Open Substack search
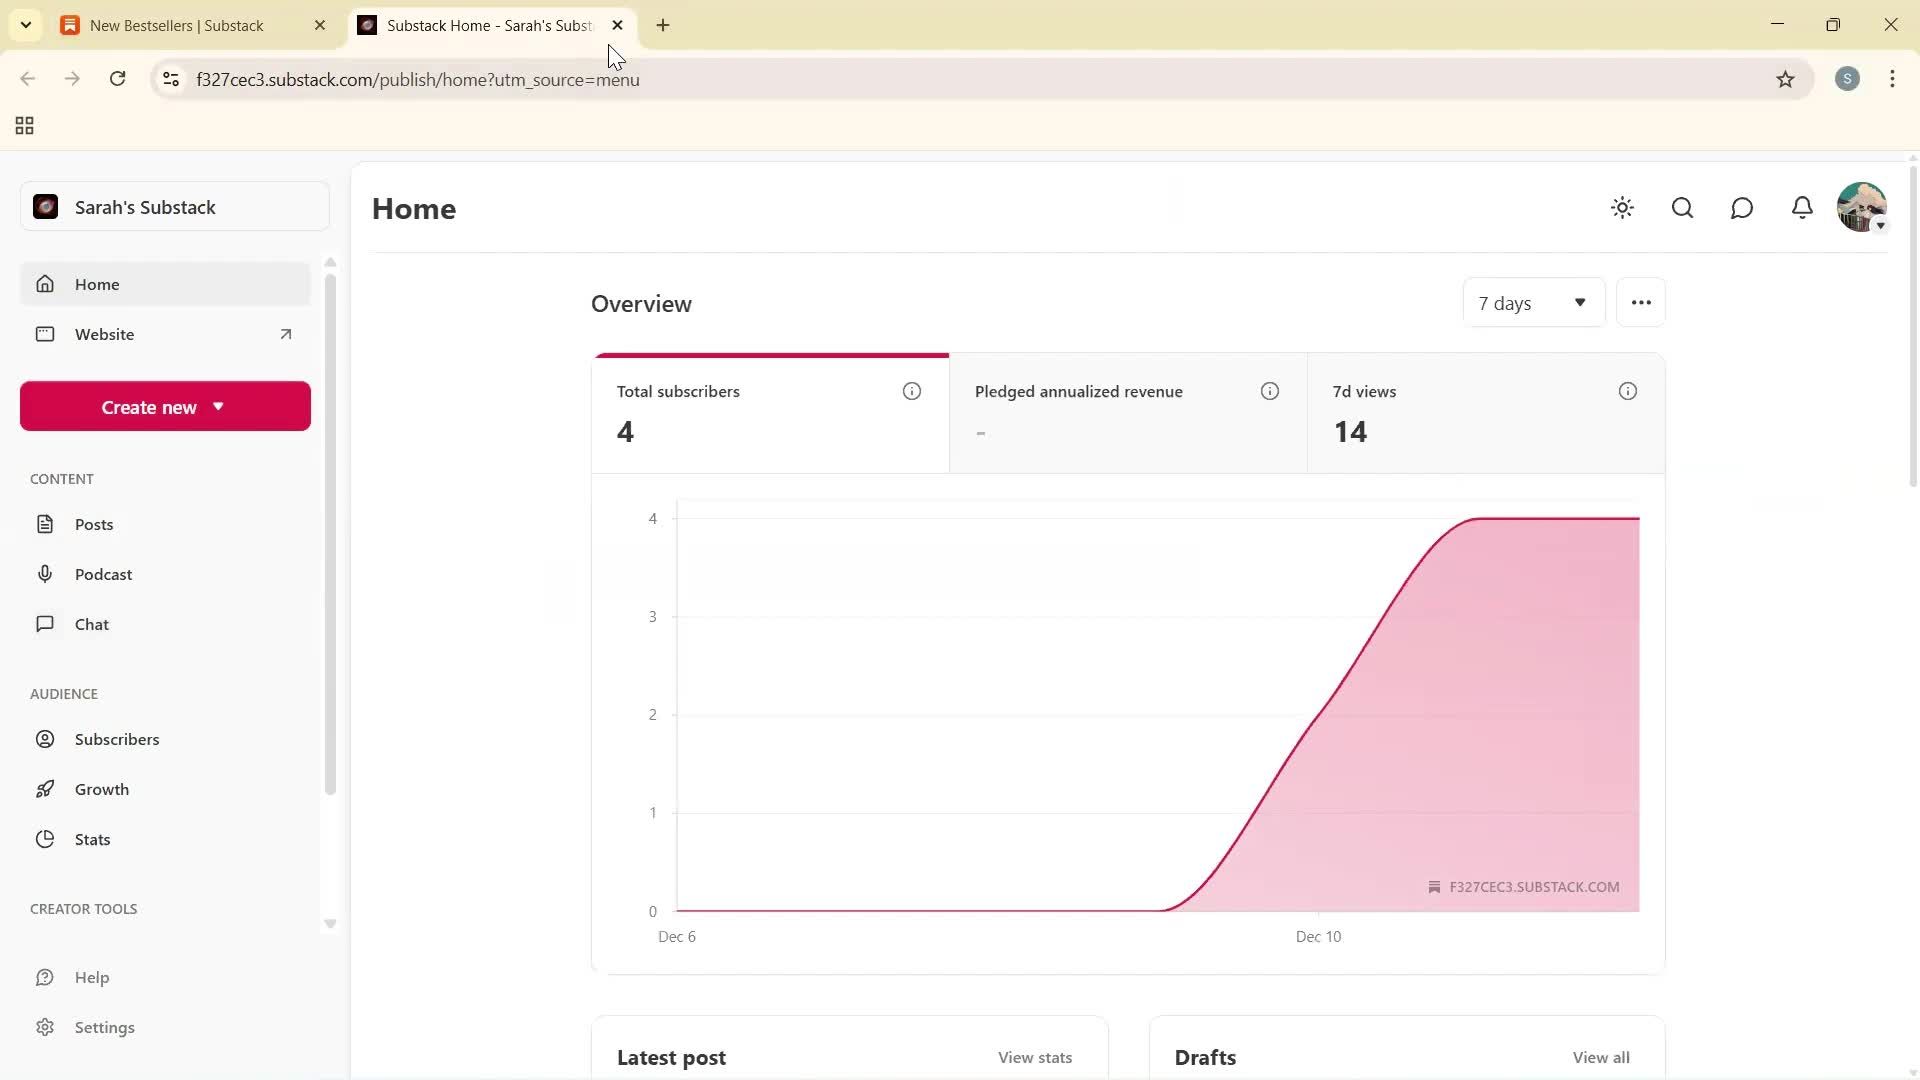Viewport: 1920px width, 1080px height. (x=1682, y=207)
